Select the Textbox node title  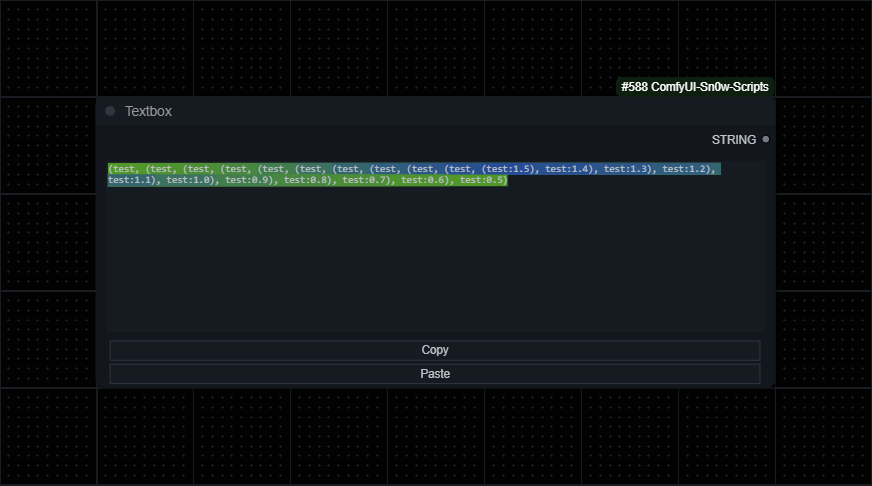(x=148, y=111)
